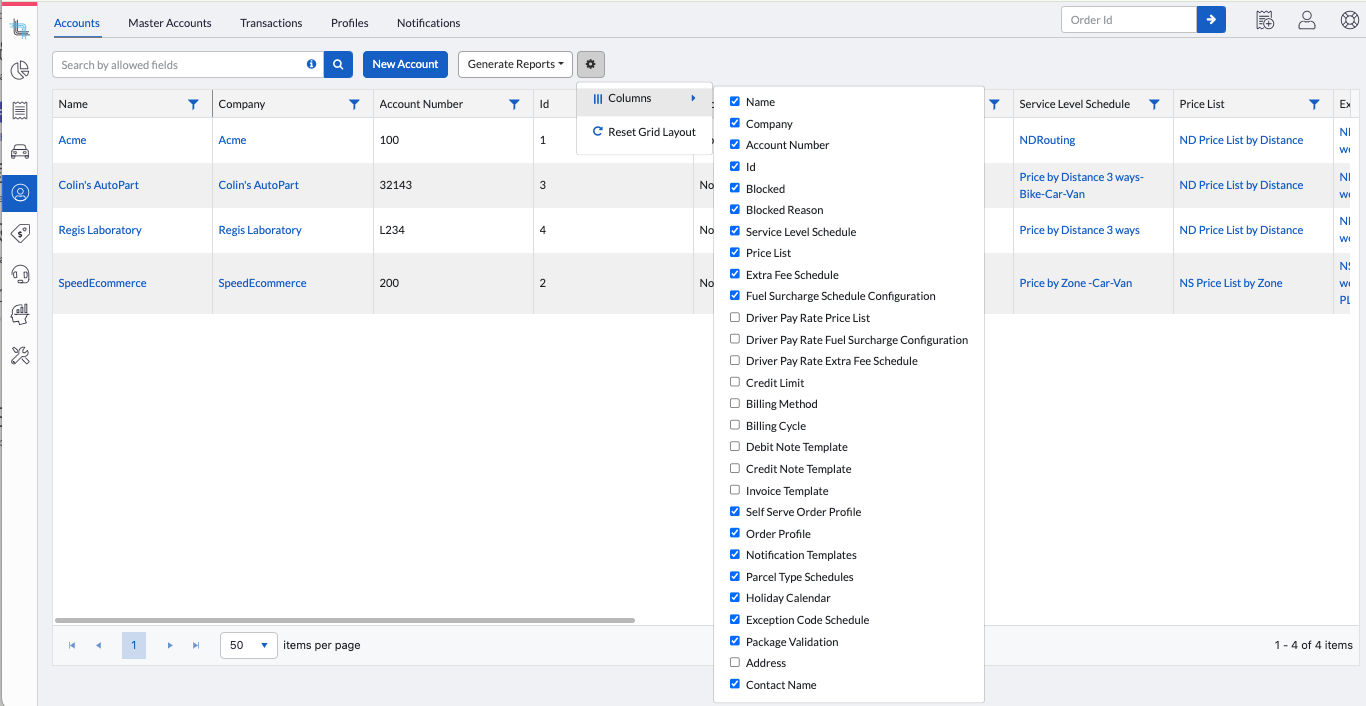Screen dimensions: 1366x706
Task: Switch to the Notifications tab
Action: pyautogui.click(x=429, y=23)
